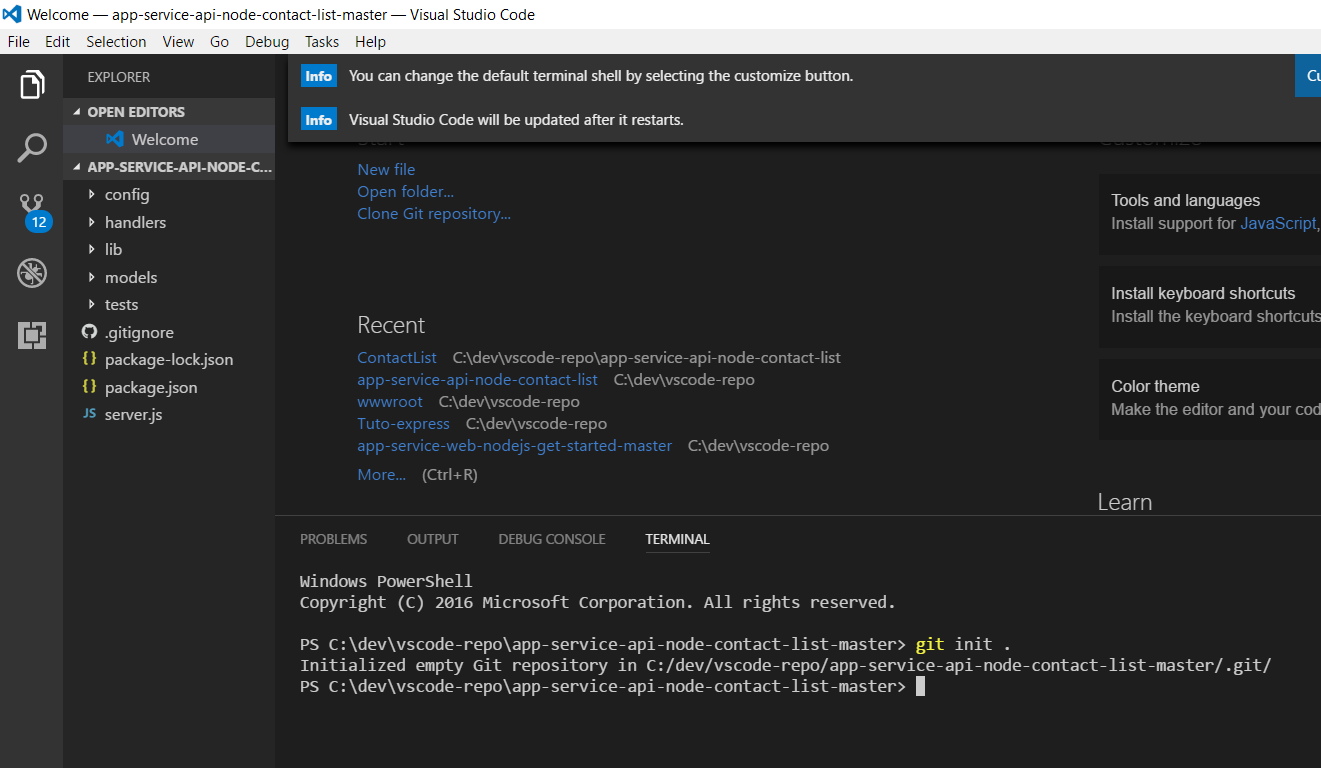Screen dimensions: 1321x768
Task: Click the Welcome tab VS Code icon
Action: click(x=115, y=139)
